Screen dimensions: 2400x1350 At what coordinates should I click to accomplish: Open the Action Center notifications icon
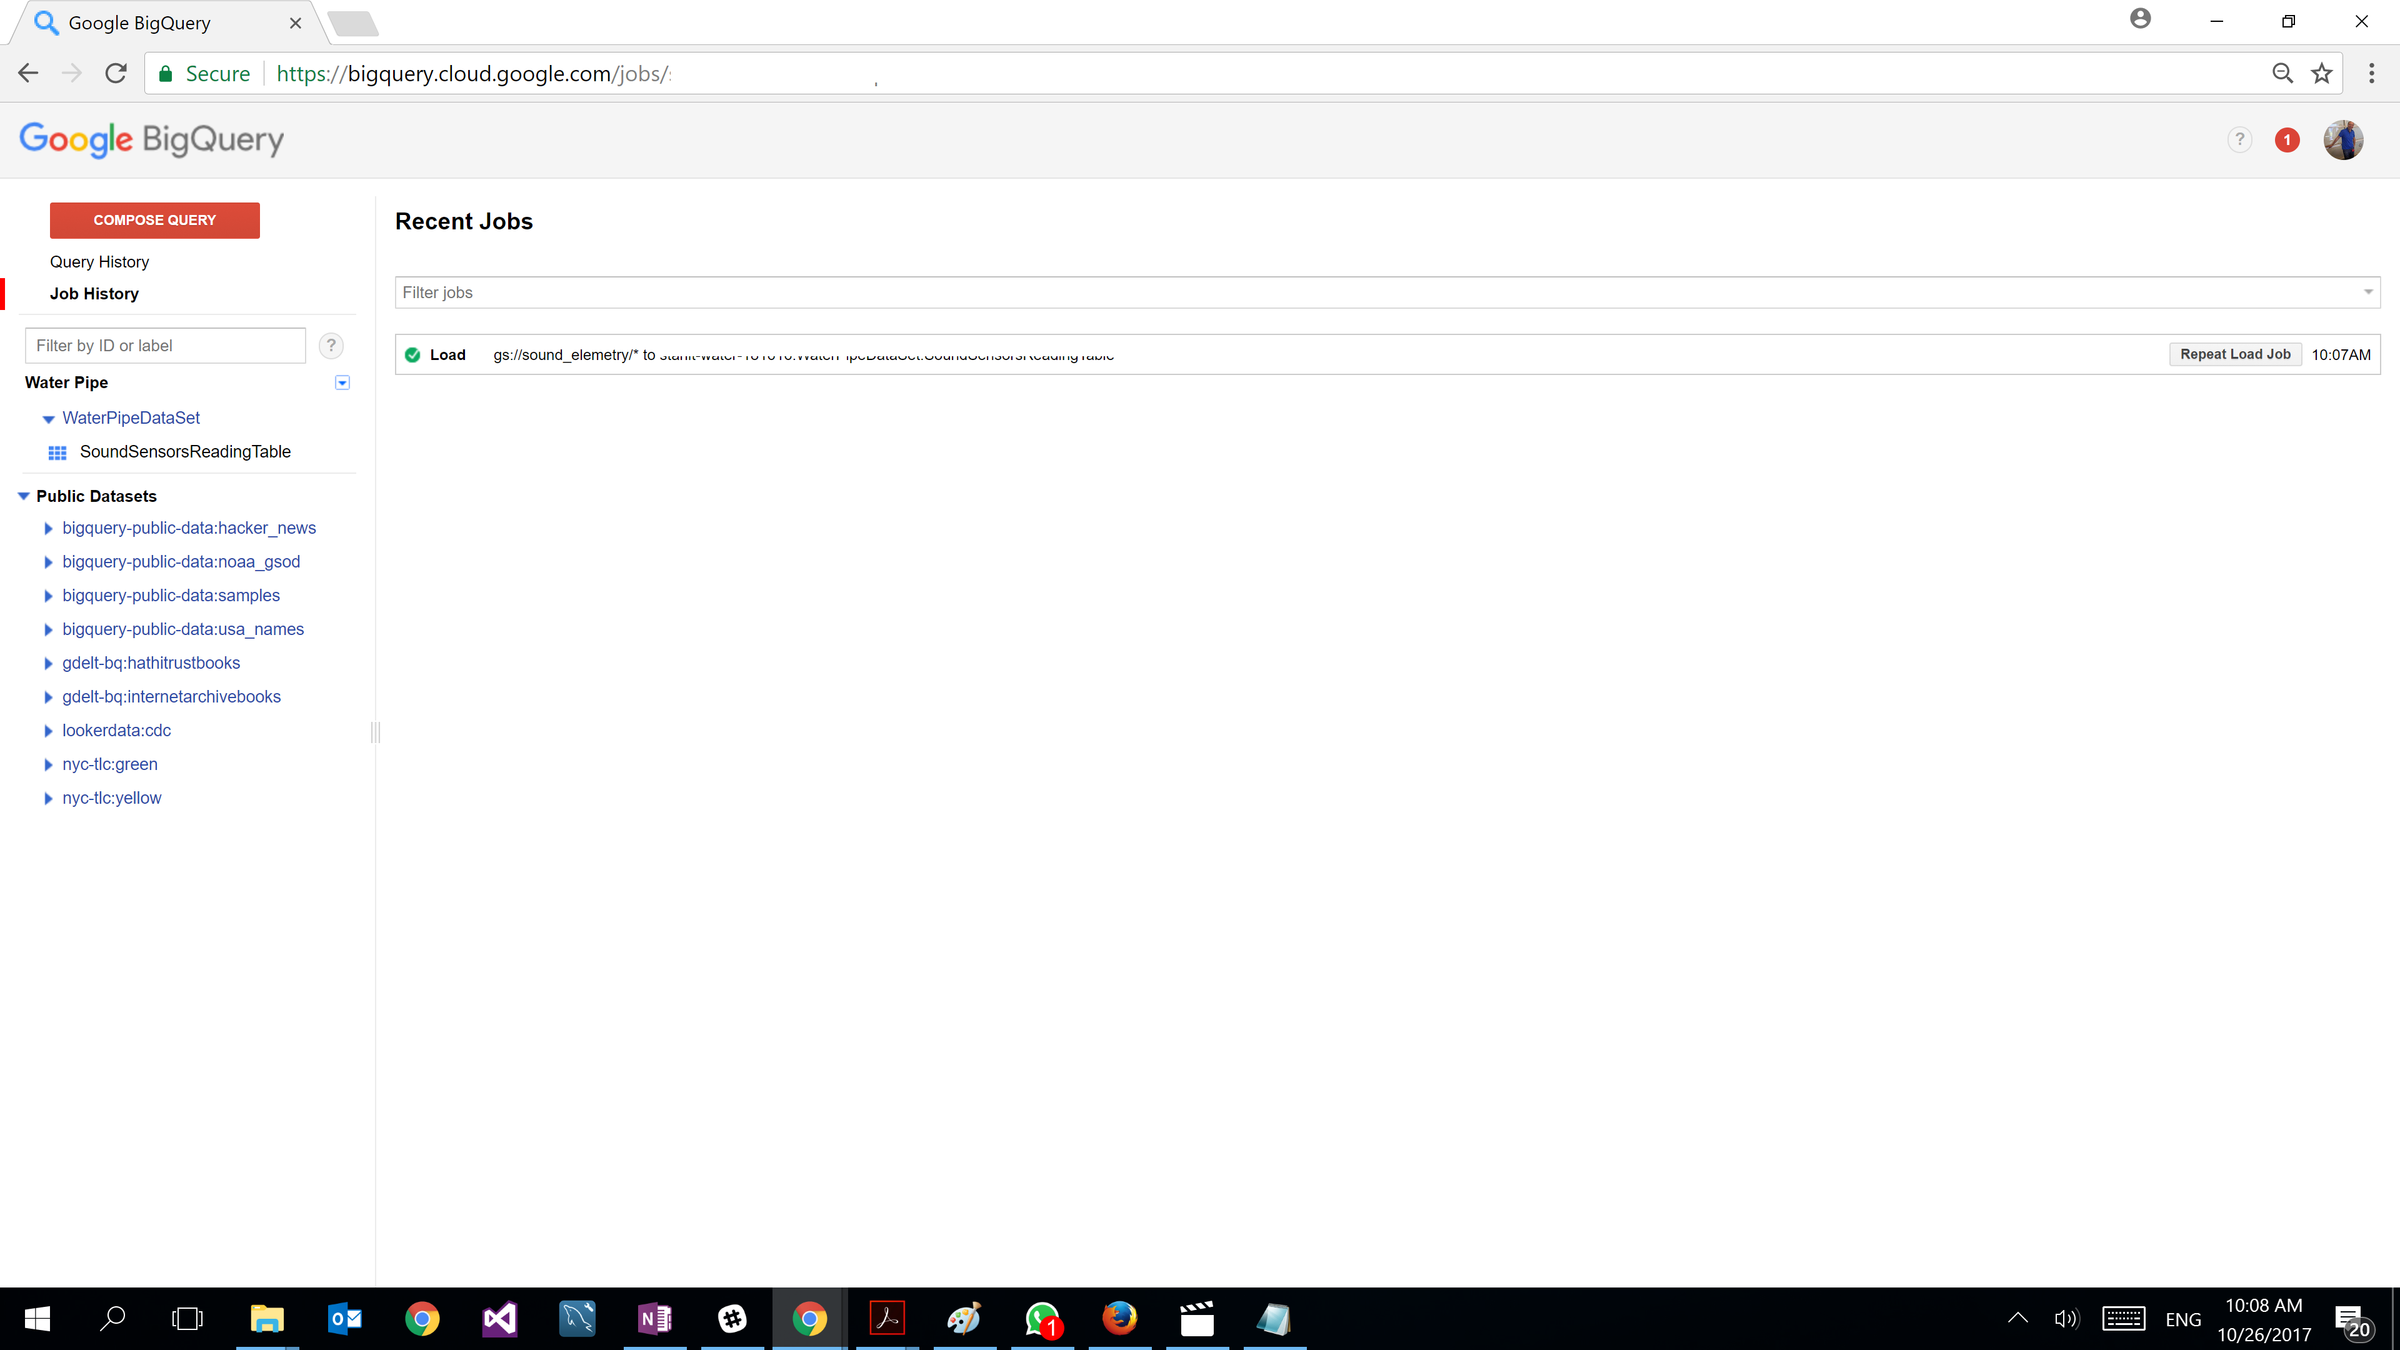coord(2353,1321)
